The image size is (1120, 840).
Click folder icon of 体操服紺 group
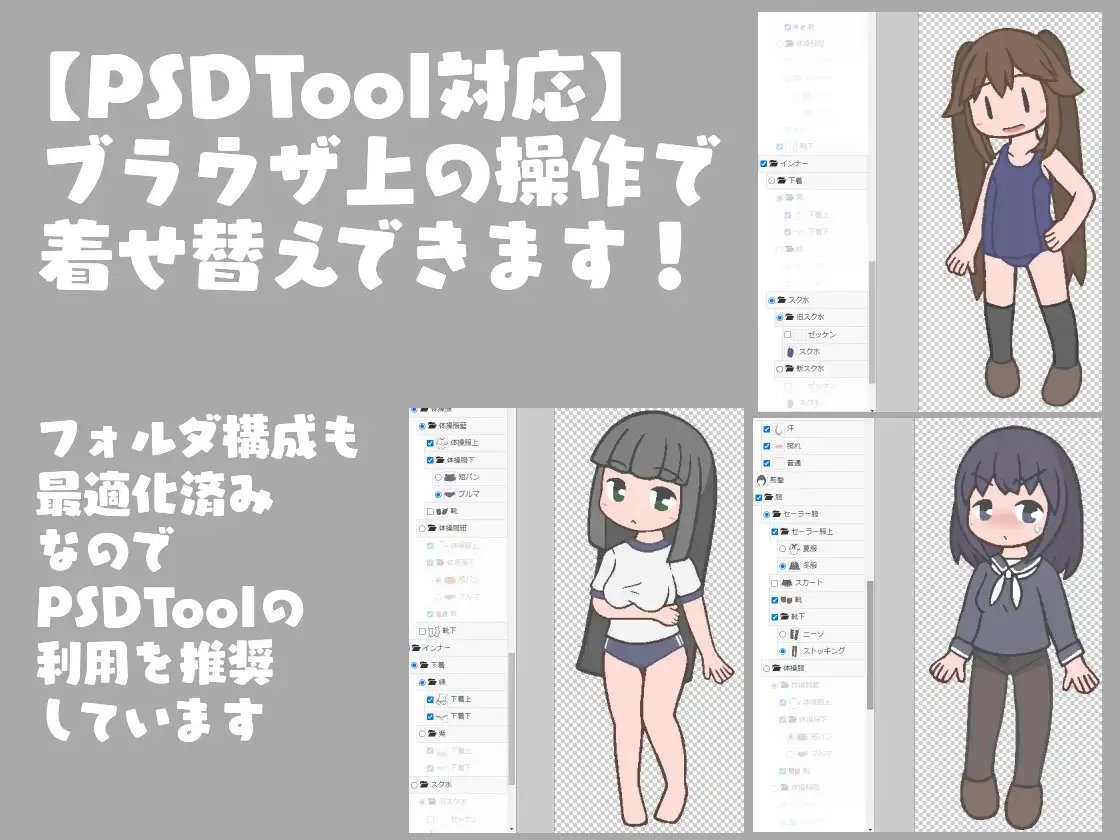point(432,528)
